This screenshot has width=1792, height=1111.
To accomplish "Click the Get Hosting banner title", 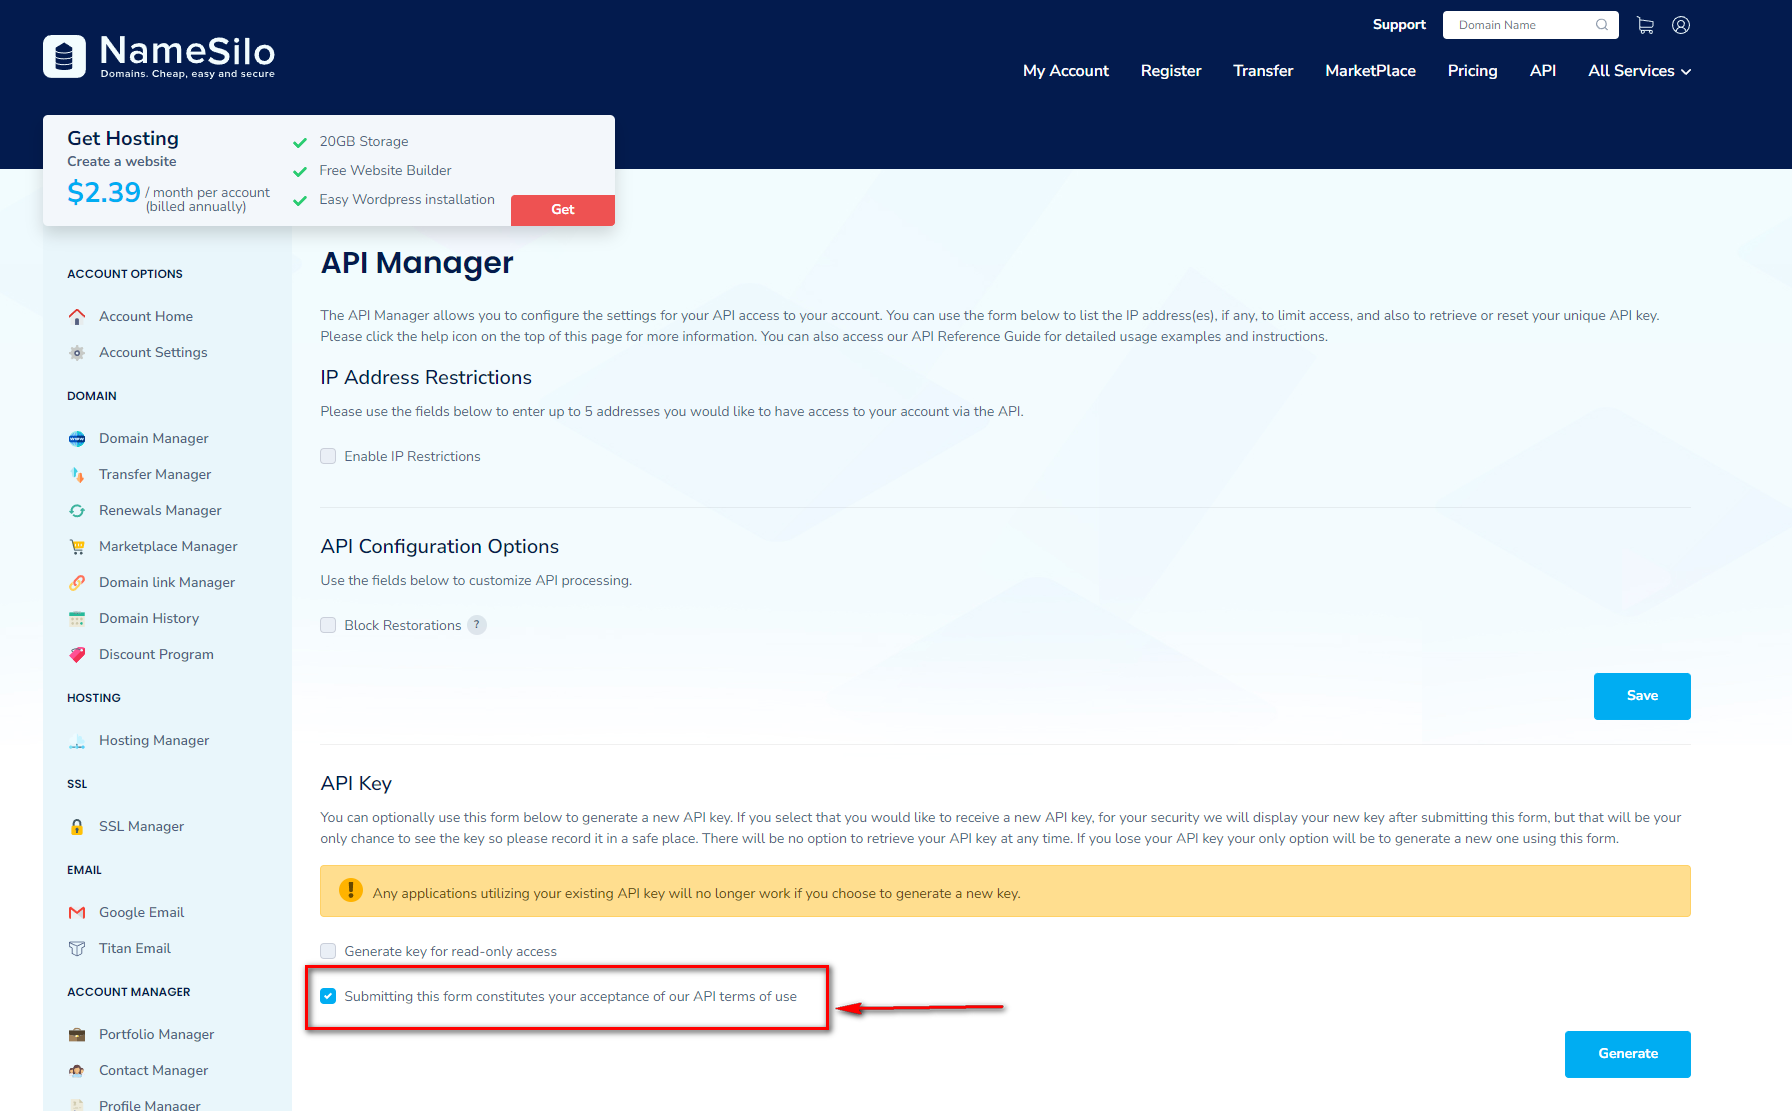I will point(123,138).
